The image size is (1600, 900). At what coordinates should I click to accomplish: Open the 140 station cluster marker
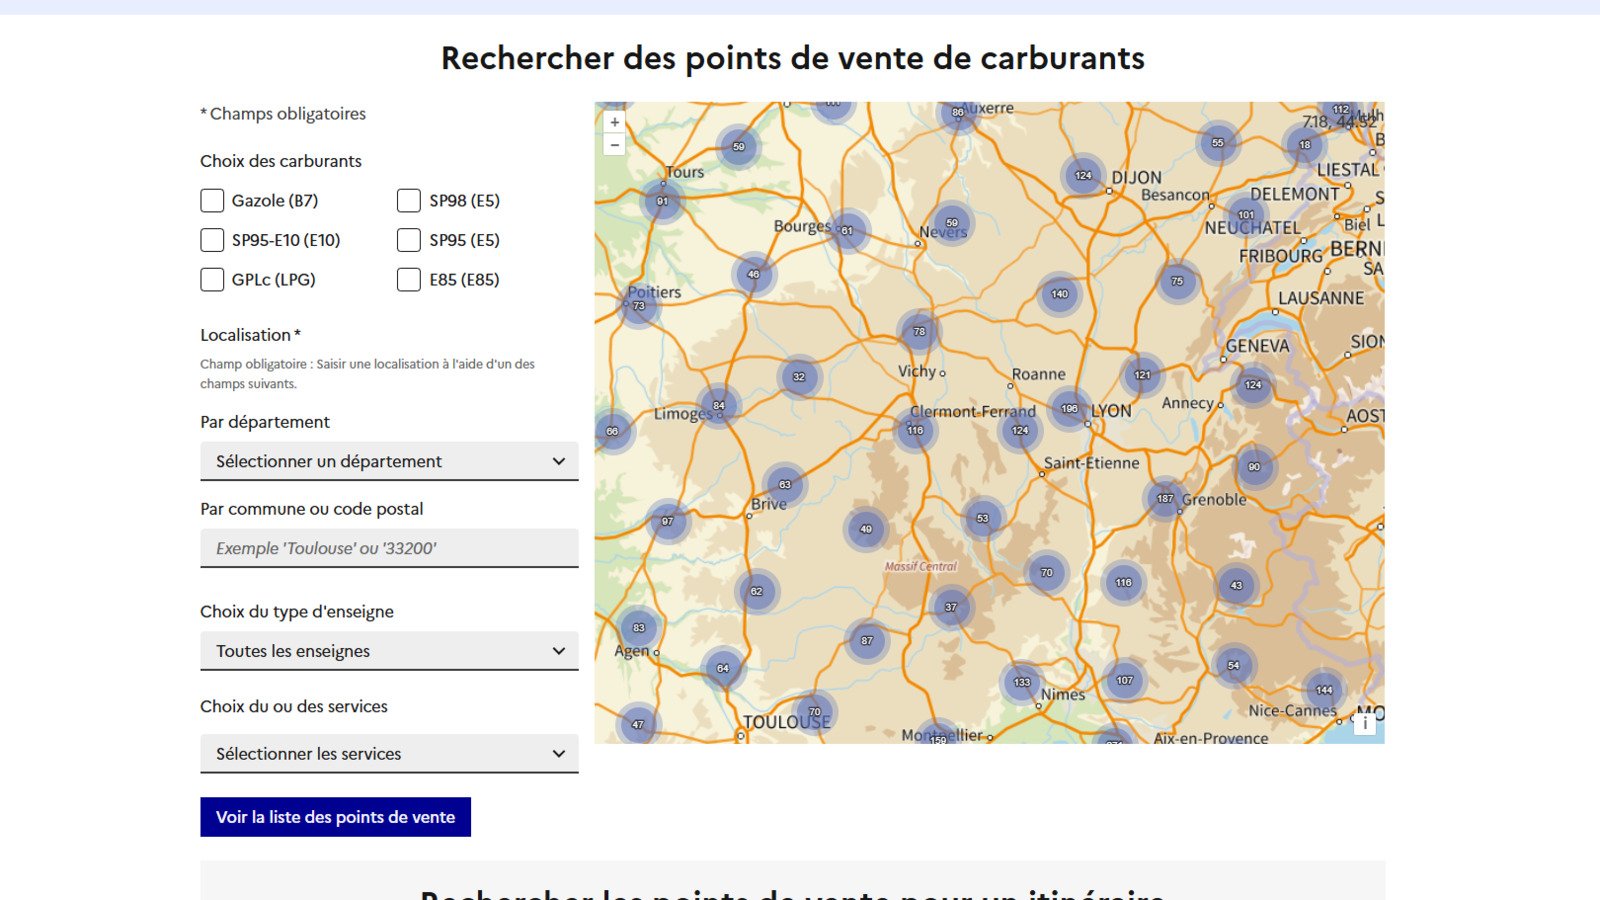coord(1059,294)
